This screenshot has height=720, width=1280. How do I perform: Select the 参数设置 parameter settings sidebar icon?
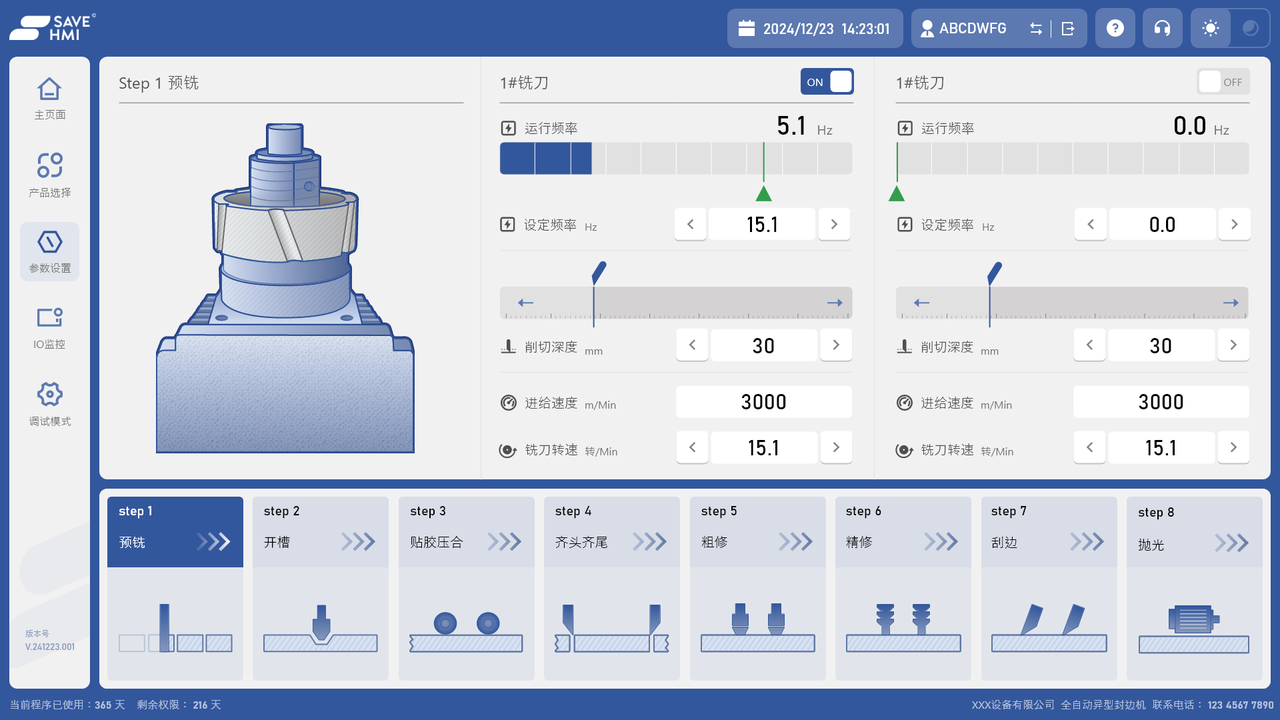[49, 251]
